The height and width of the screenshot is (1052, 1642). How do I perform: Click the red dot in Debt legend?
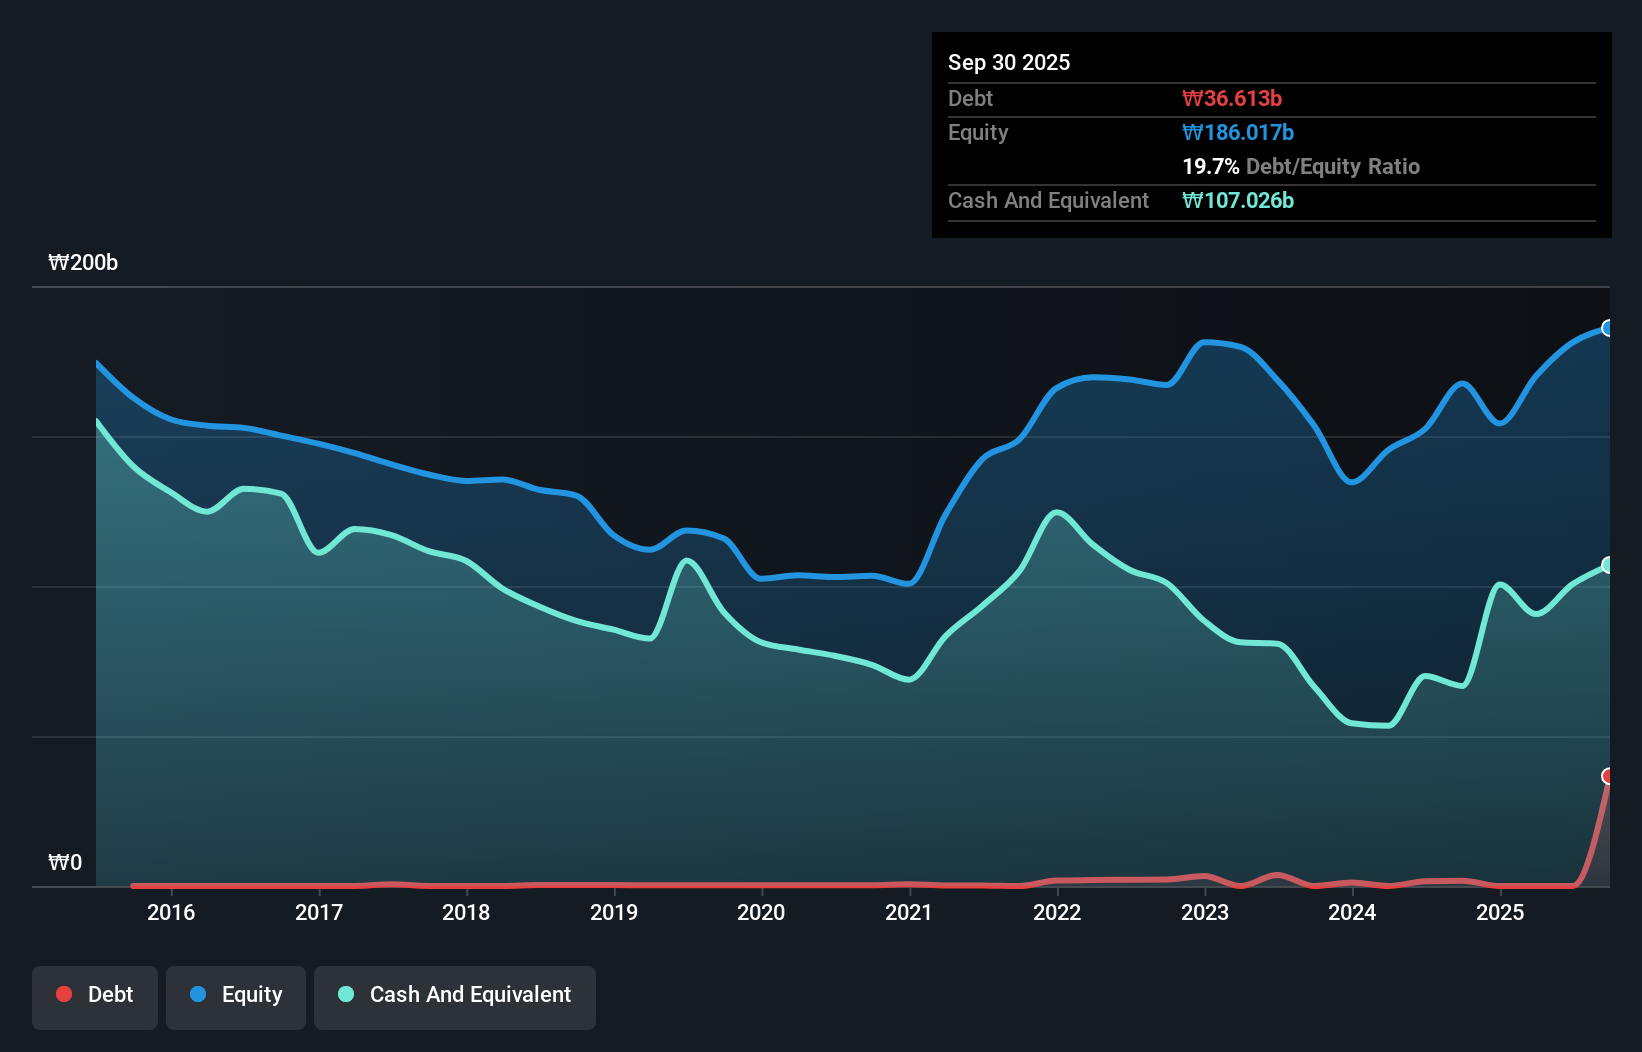[x=64, y=994]
